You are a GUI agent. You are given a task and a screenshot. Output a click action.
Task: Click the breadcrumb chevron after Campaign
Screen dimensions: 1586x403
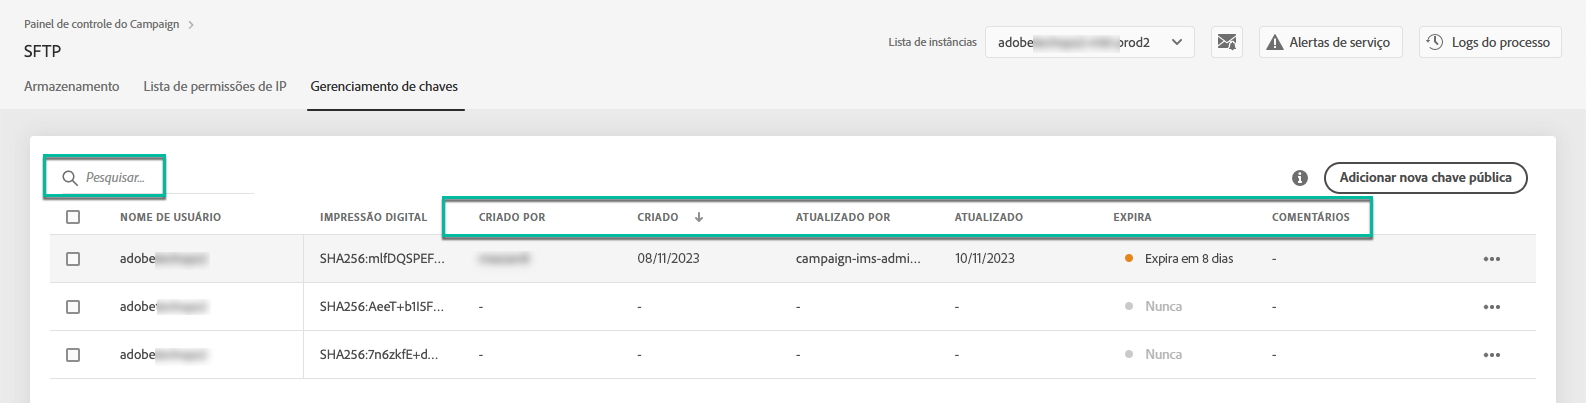[191, 24]
